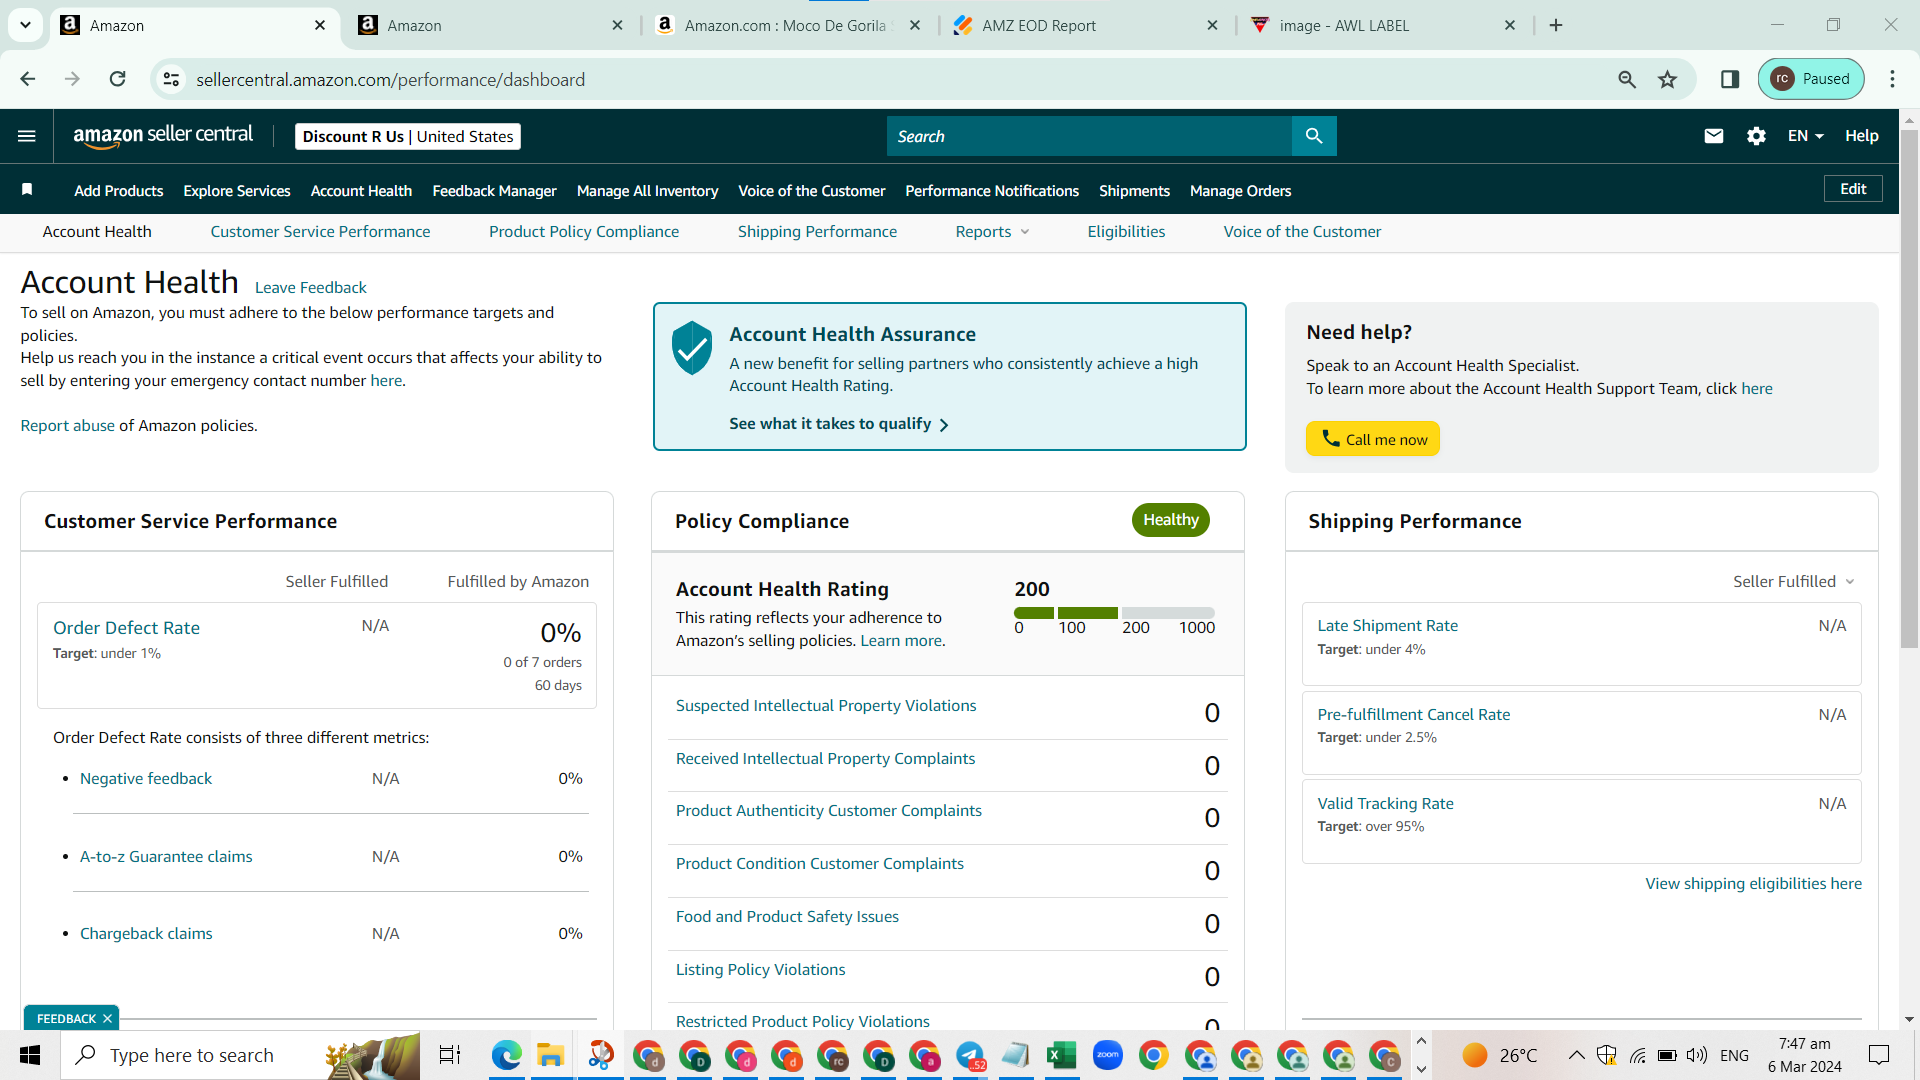Screen dimensions: 1920x1080
Task: Click the search magnifier button
Action: pyautogui.click(x=1314, y=136)
